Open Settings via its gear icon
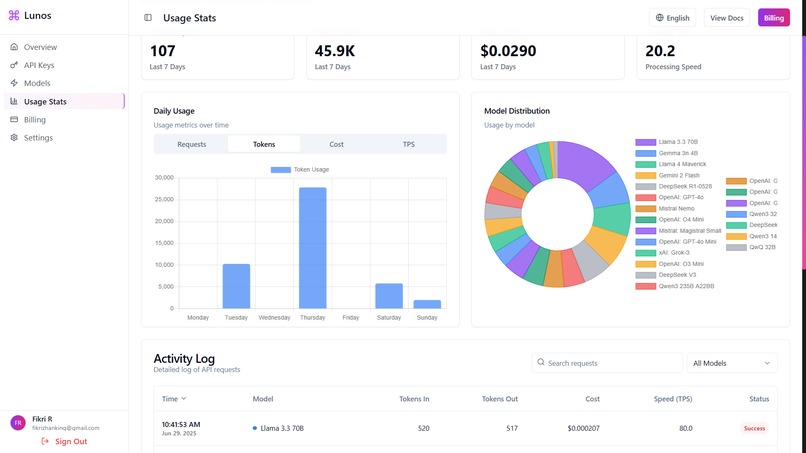806x453 pixels. click(x=14, y=137)
